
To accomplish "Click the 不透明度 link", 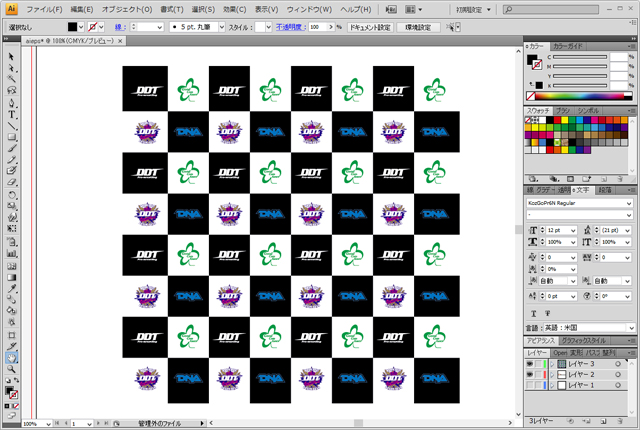I will click(291, 27).
